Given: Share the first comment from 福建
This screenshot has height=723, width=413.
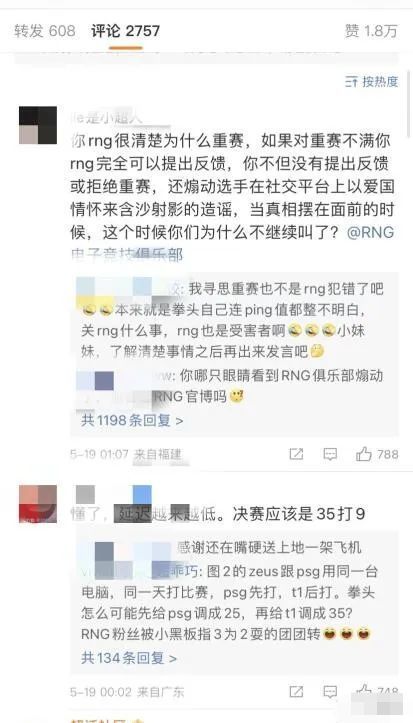Looking at the screenshot, I should coord(296,454).
